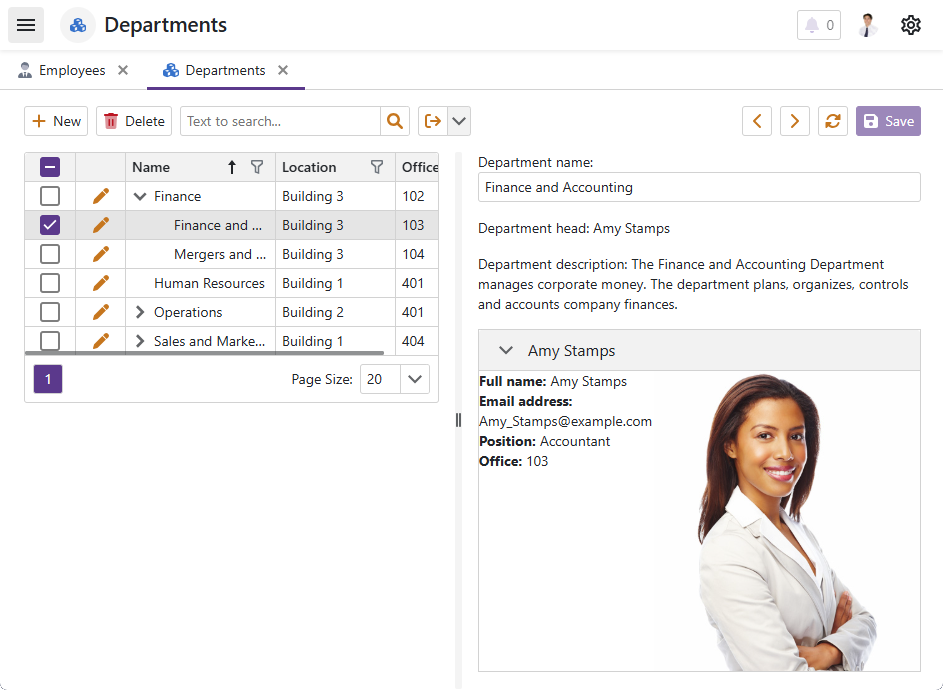943x690 pixels.
Task: Open the Location column filter
Action: (x=376, y=167)
